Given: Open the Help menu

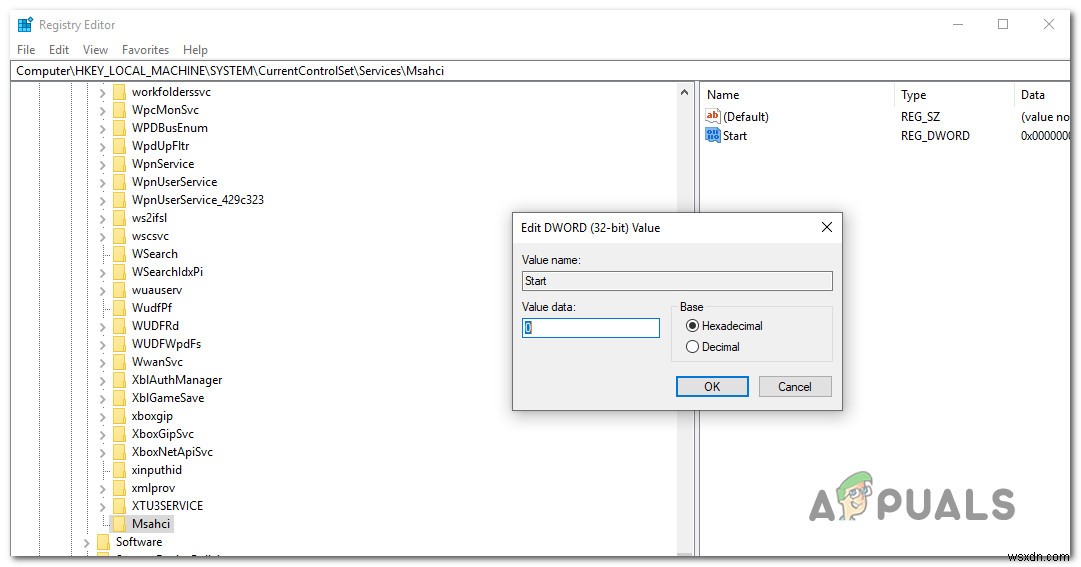Looking at the screenshot, I should pyautogui.click(x=195, y=50).
